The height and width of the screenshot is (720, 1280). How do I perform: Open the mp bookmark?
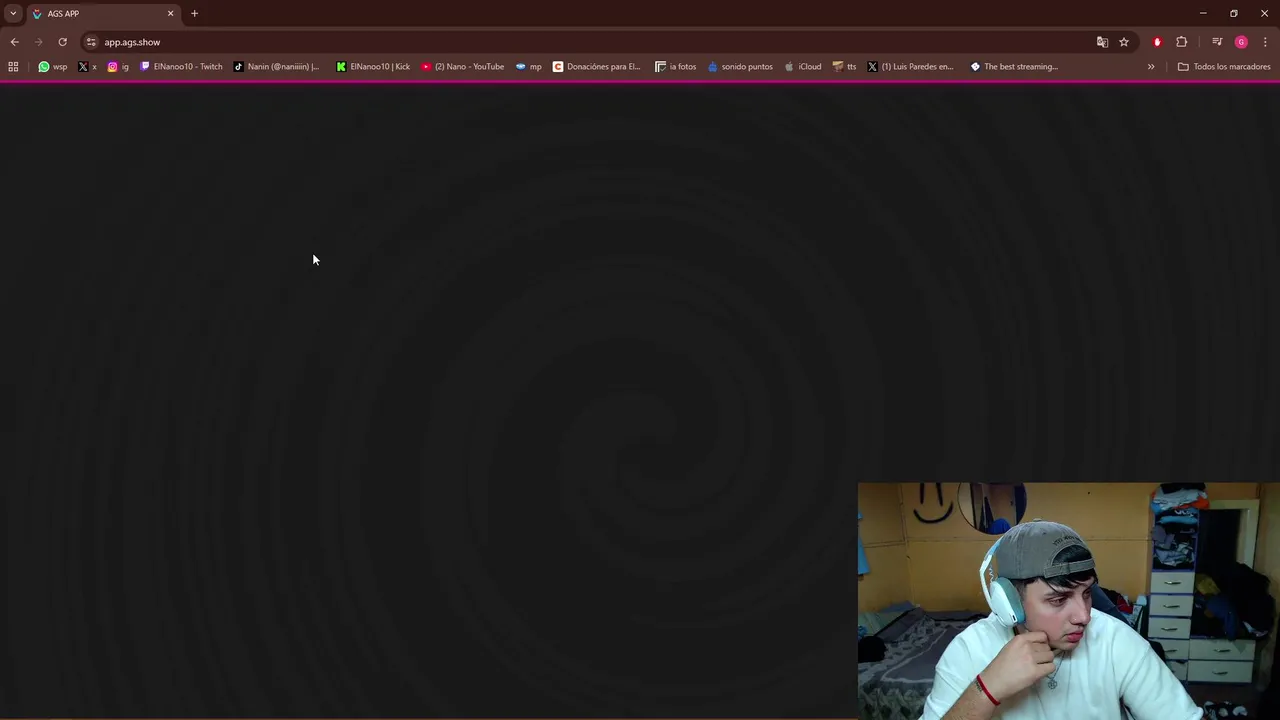coord(528,67)
